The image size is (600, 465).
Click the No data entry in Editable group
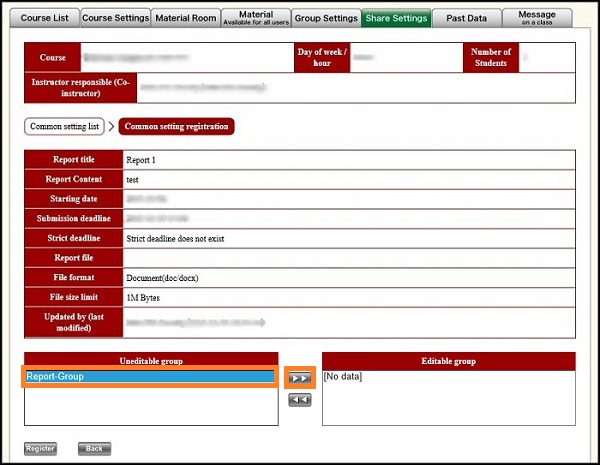344,377
